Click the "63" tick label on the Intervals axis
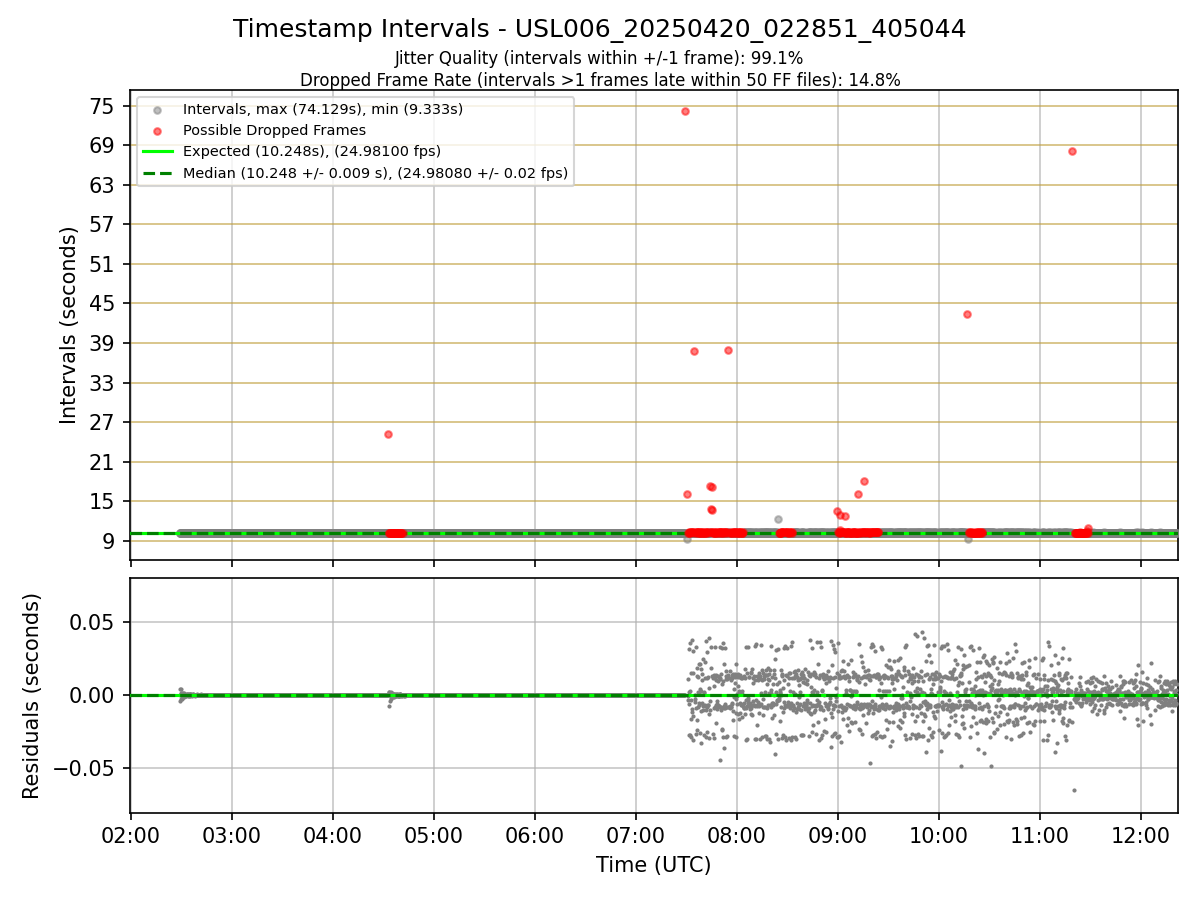Image resolution: width=1200 pixels, height=900 pixels. [x=103, y=185]
